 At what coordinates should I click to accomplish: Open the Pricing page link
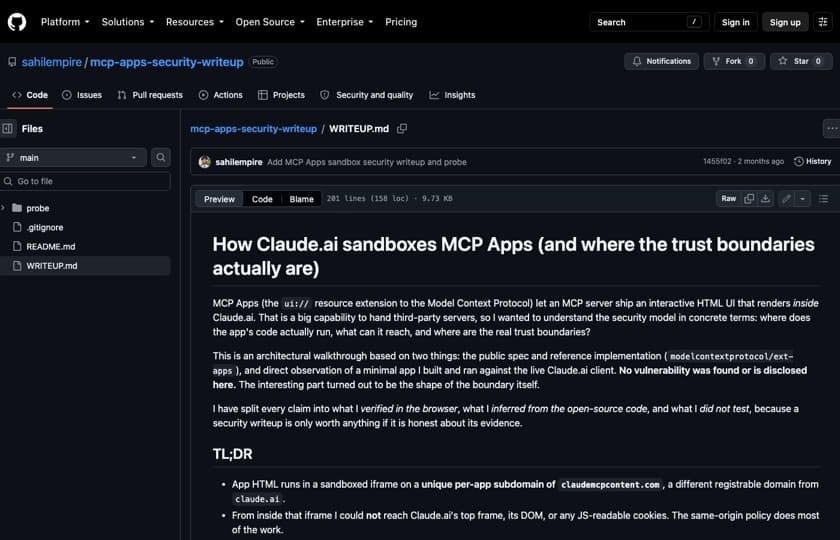click(401, 22)
